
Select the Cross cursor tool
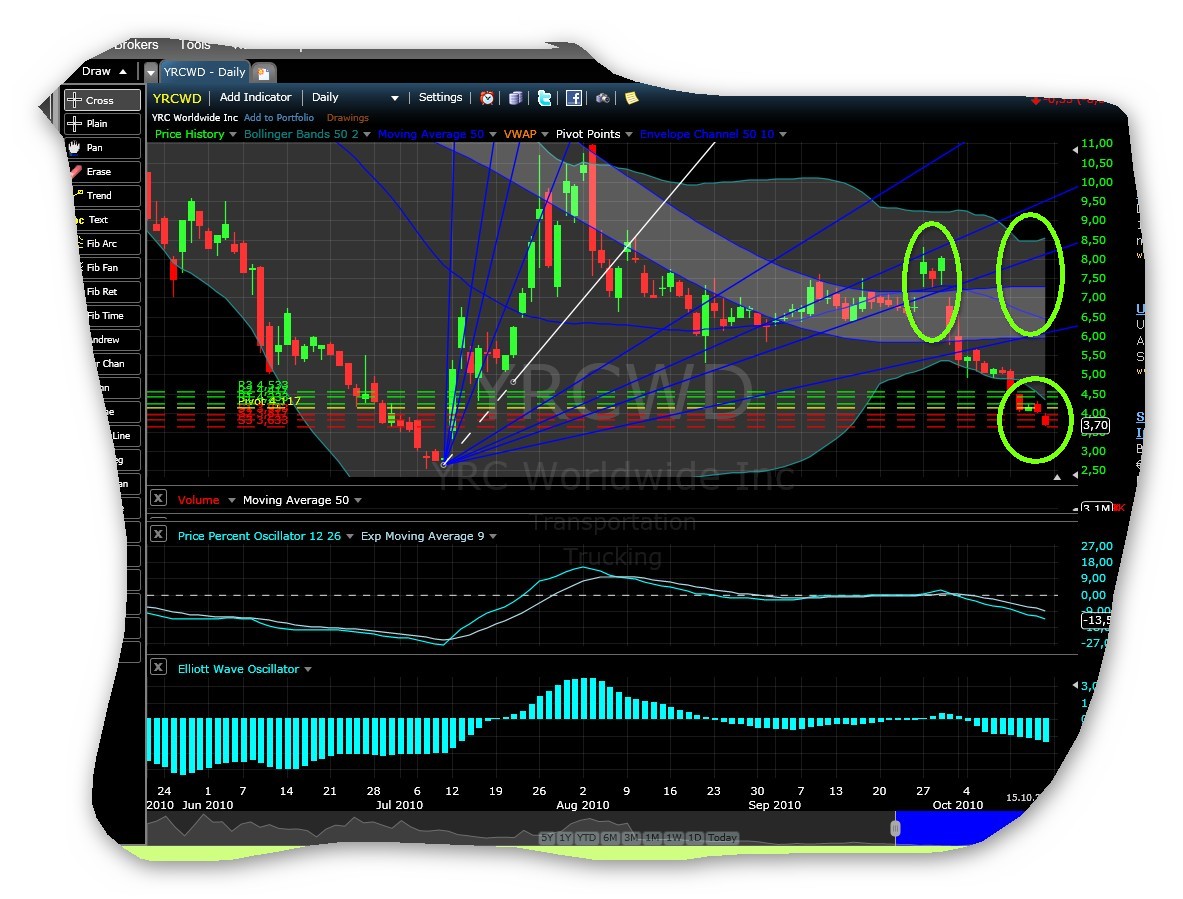tap(102, 100)
